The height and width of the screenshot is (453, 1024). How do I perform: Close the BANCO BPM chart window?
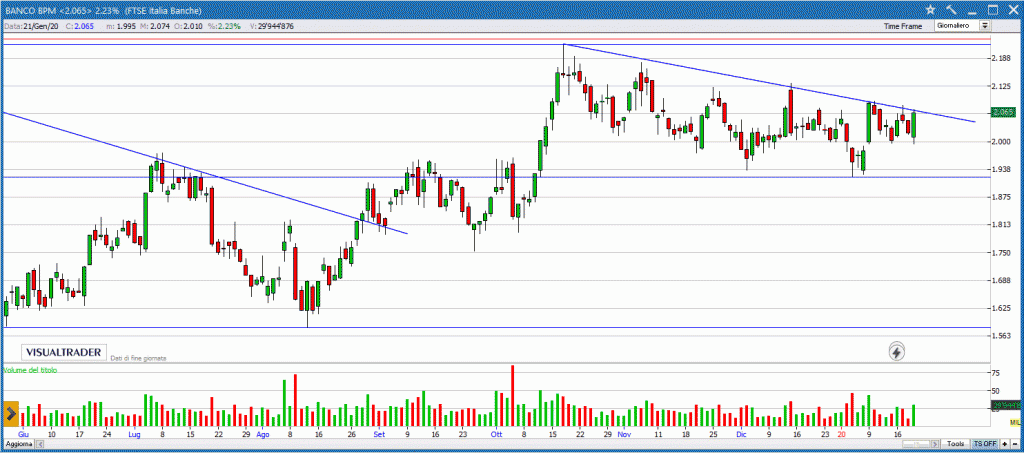[x=1014, y=9]
